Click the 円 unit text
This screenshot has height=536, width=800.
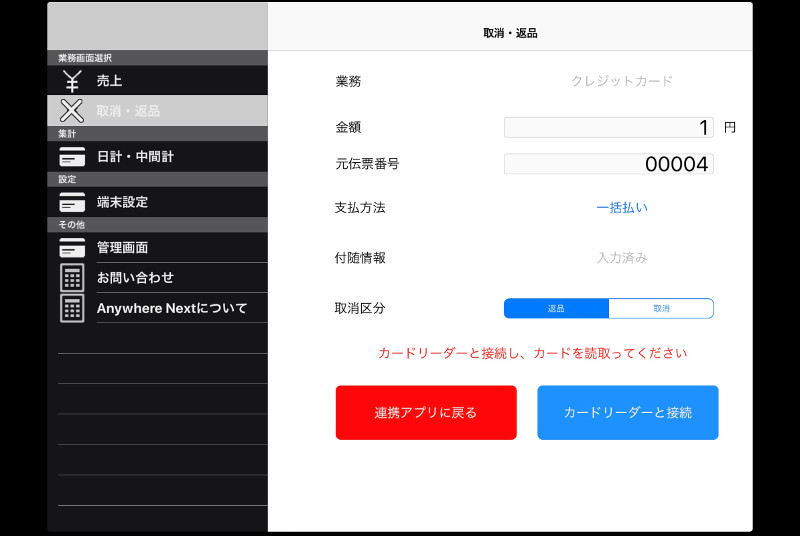(x=730, y=127)
